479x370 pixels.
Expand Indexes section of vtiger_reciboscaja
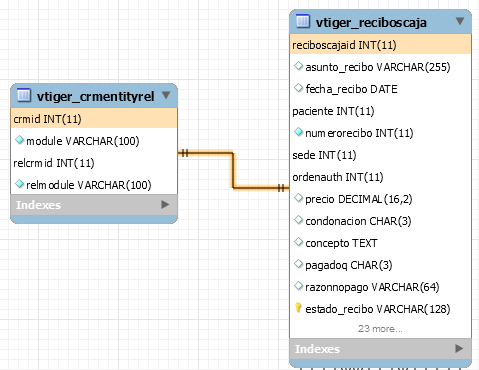(459, 348)
